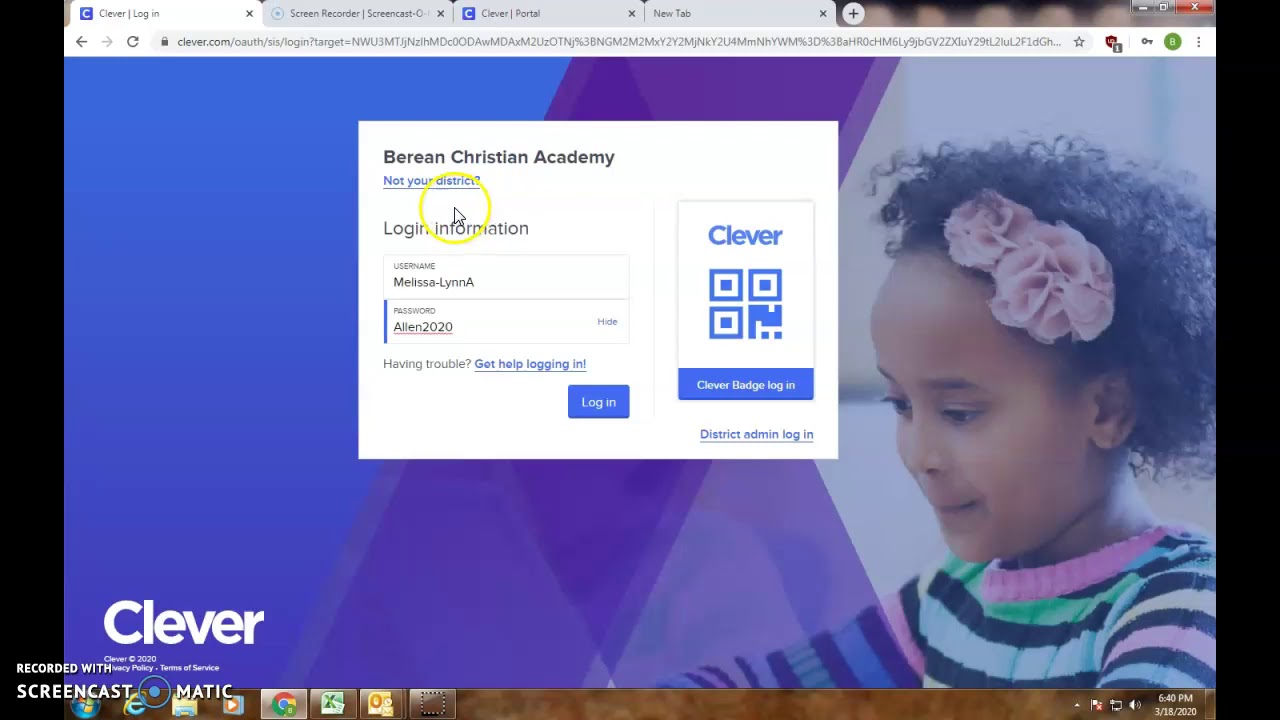Screen dimensions: 1280x720
Task: Click the Show Desktop strip beside the clock
Action: 1209,705
